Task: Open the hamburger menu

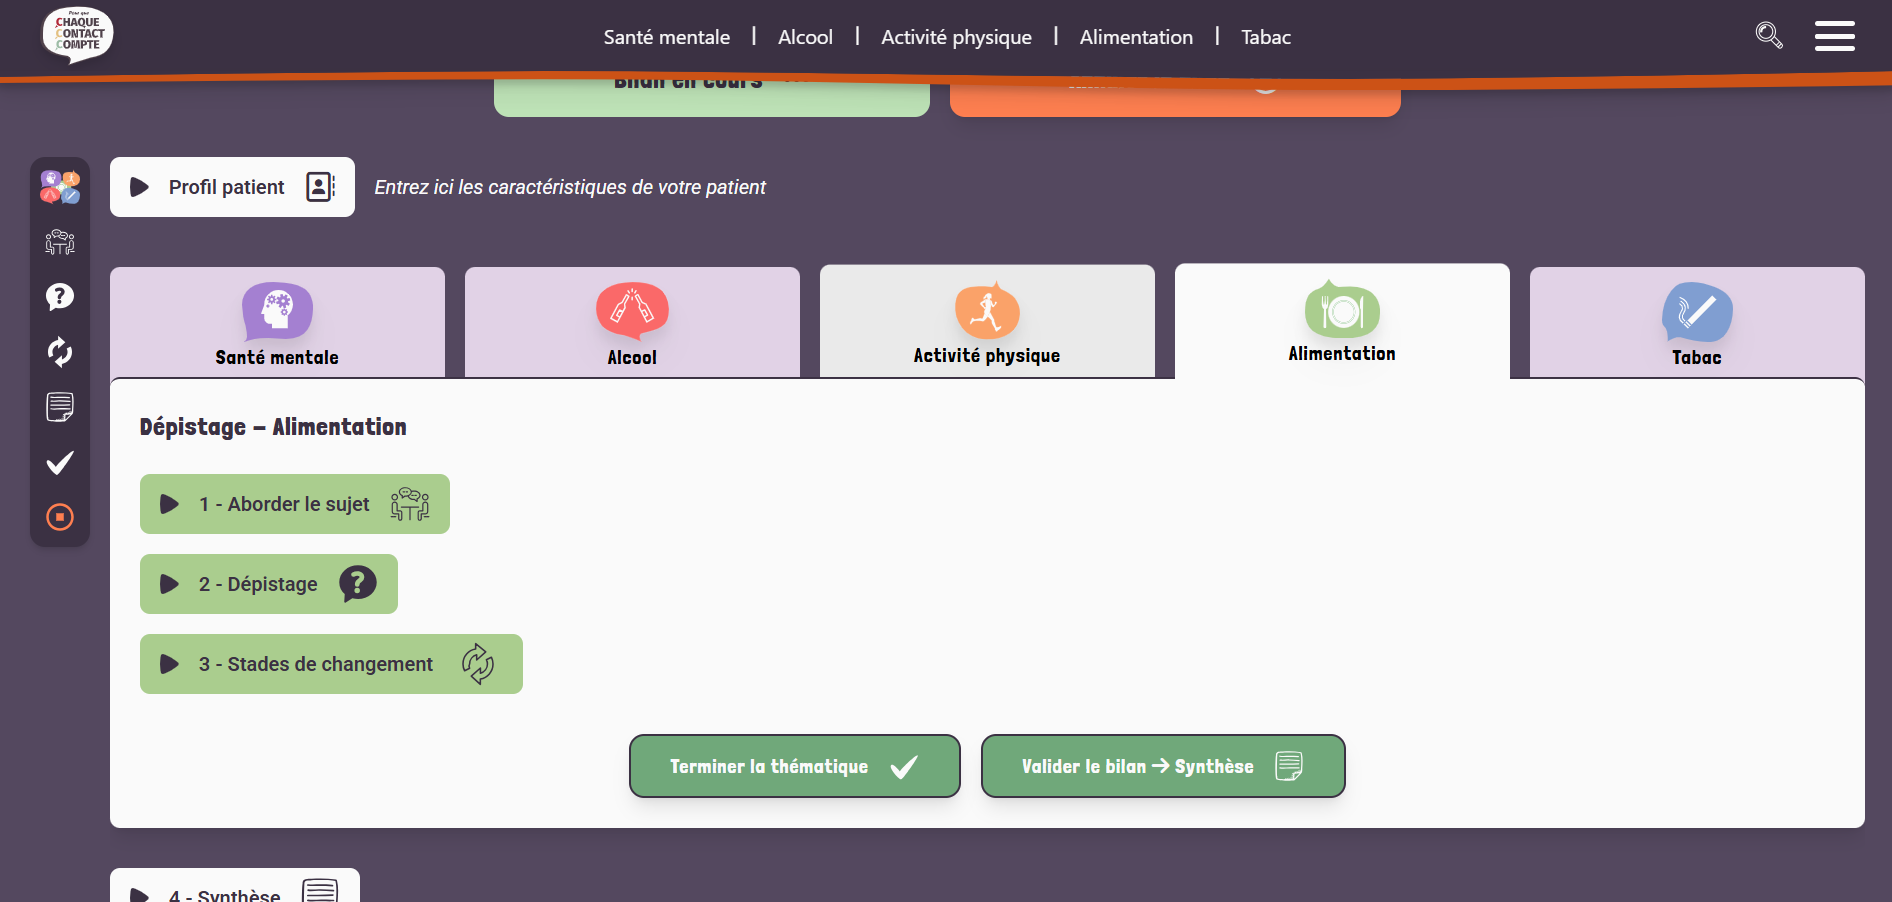Action: (1835, 36)
